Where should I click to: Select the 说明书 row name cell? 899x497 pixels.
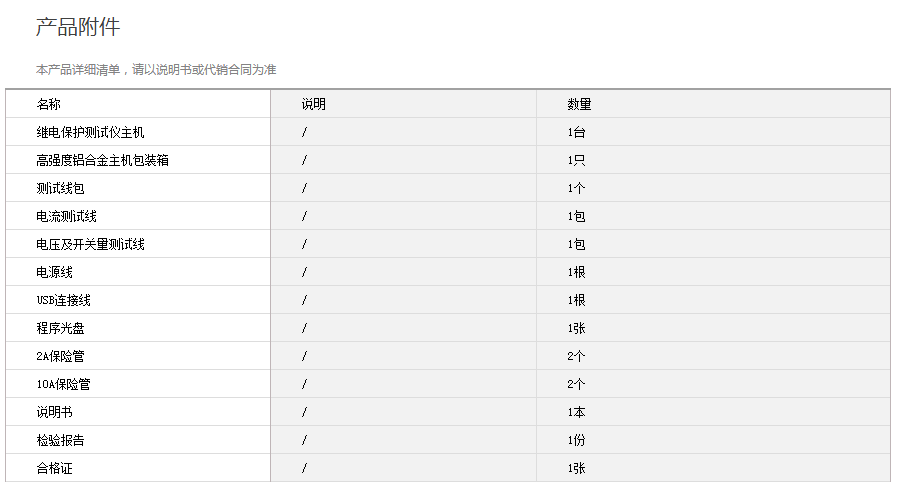point(54,412)
